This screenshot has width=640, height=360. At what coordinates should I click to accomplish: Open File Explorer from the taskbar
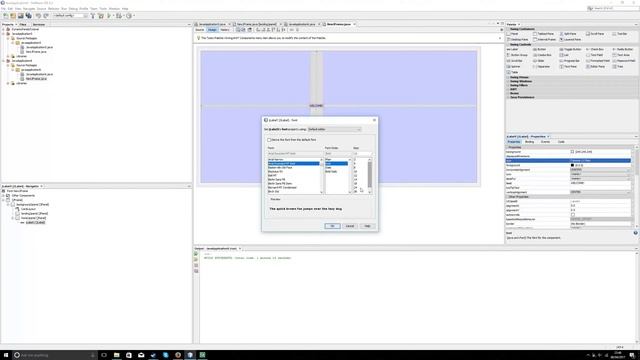[116, 355]
